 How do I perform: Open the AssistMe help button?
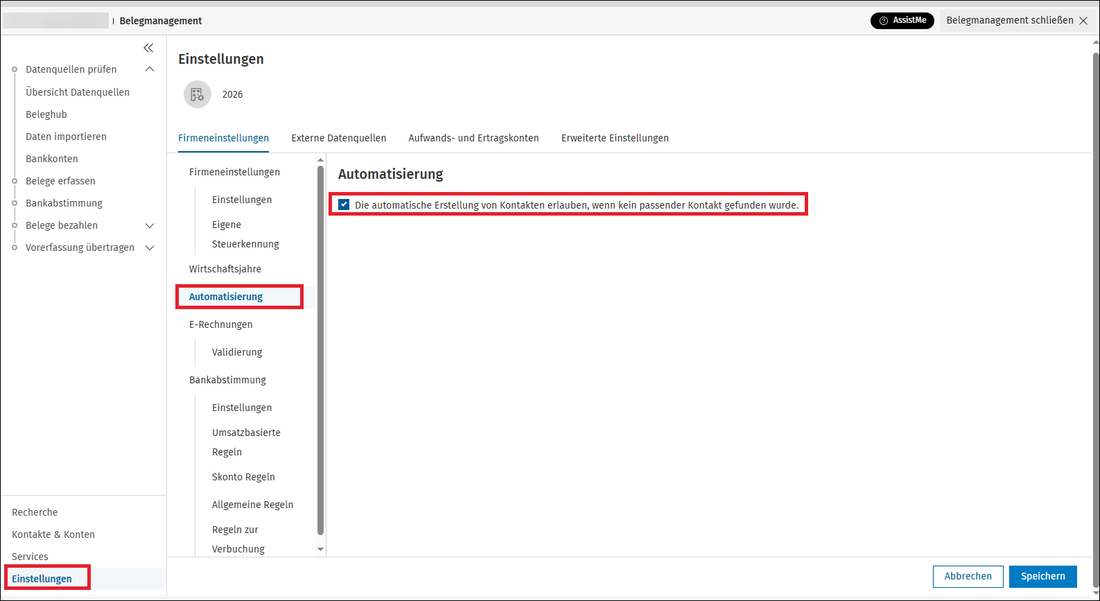[x=902, y=20]
